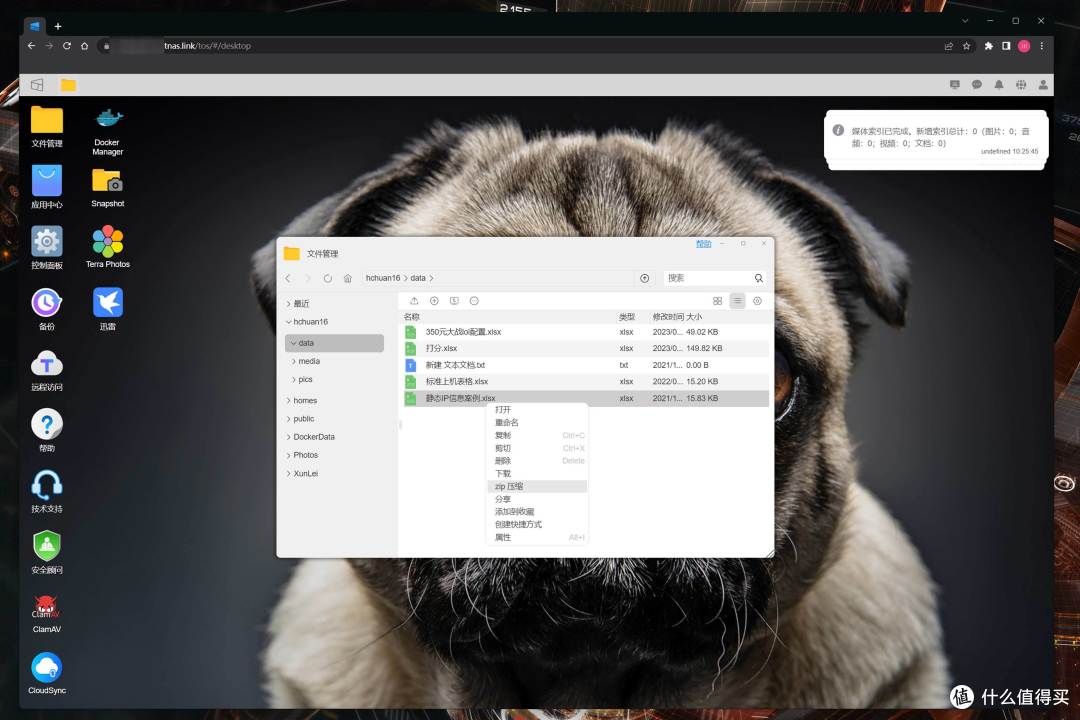Collapse the data folder in sidebar
Viewport: 1080px width, 720px height.
(293, 343)
